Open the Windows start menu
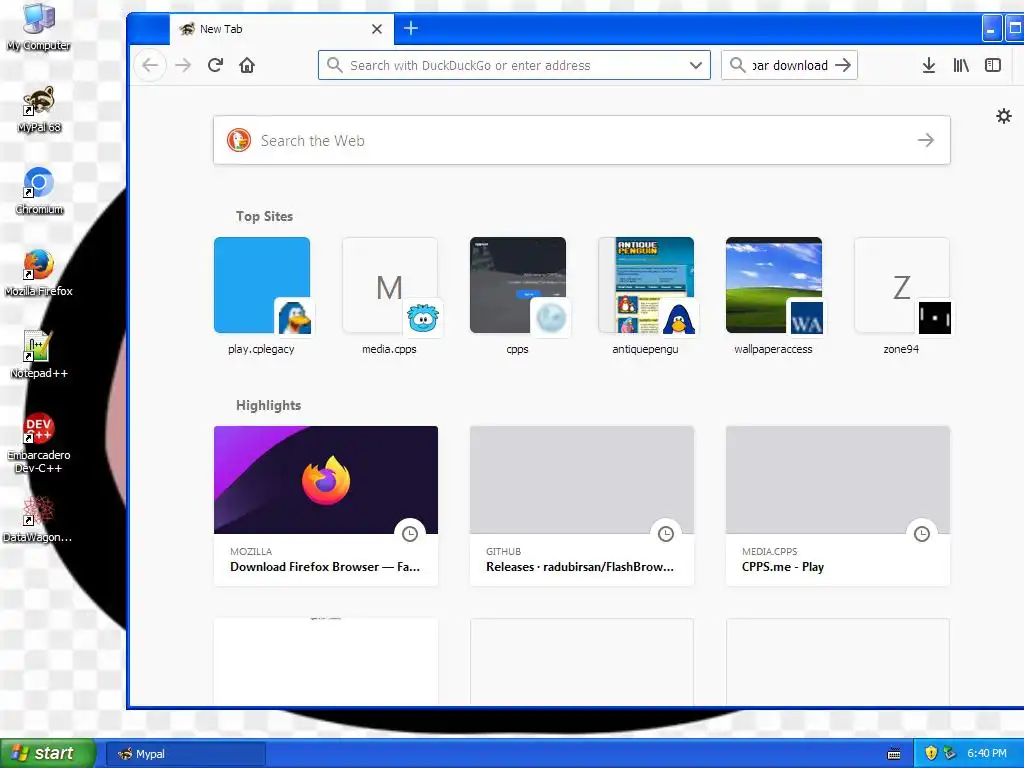This screenshot has width=1024, height=768. click(x=48, y=754)
